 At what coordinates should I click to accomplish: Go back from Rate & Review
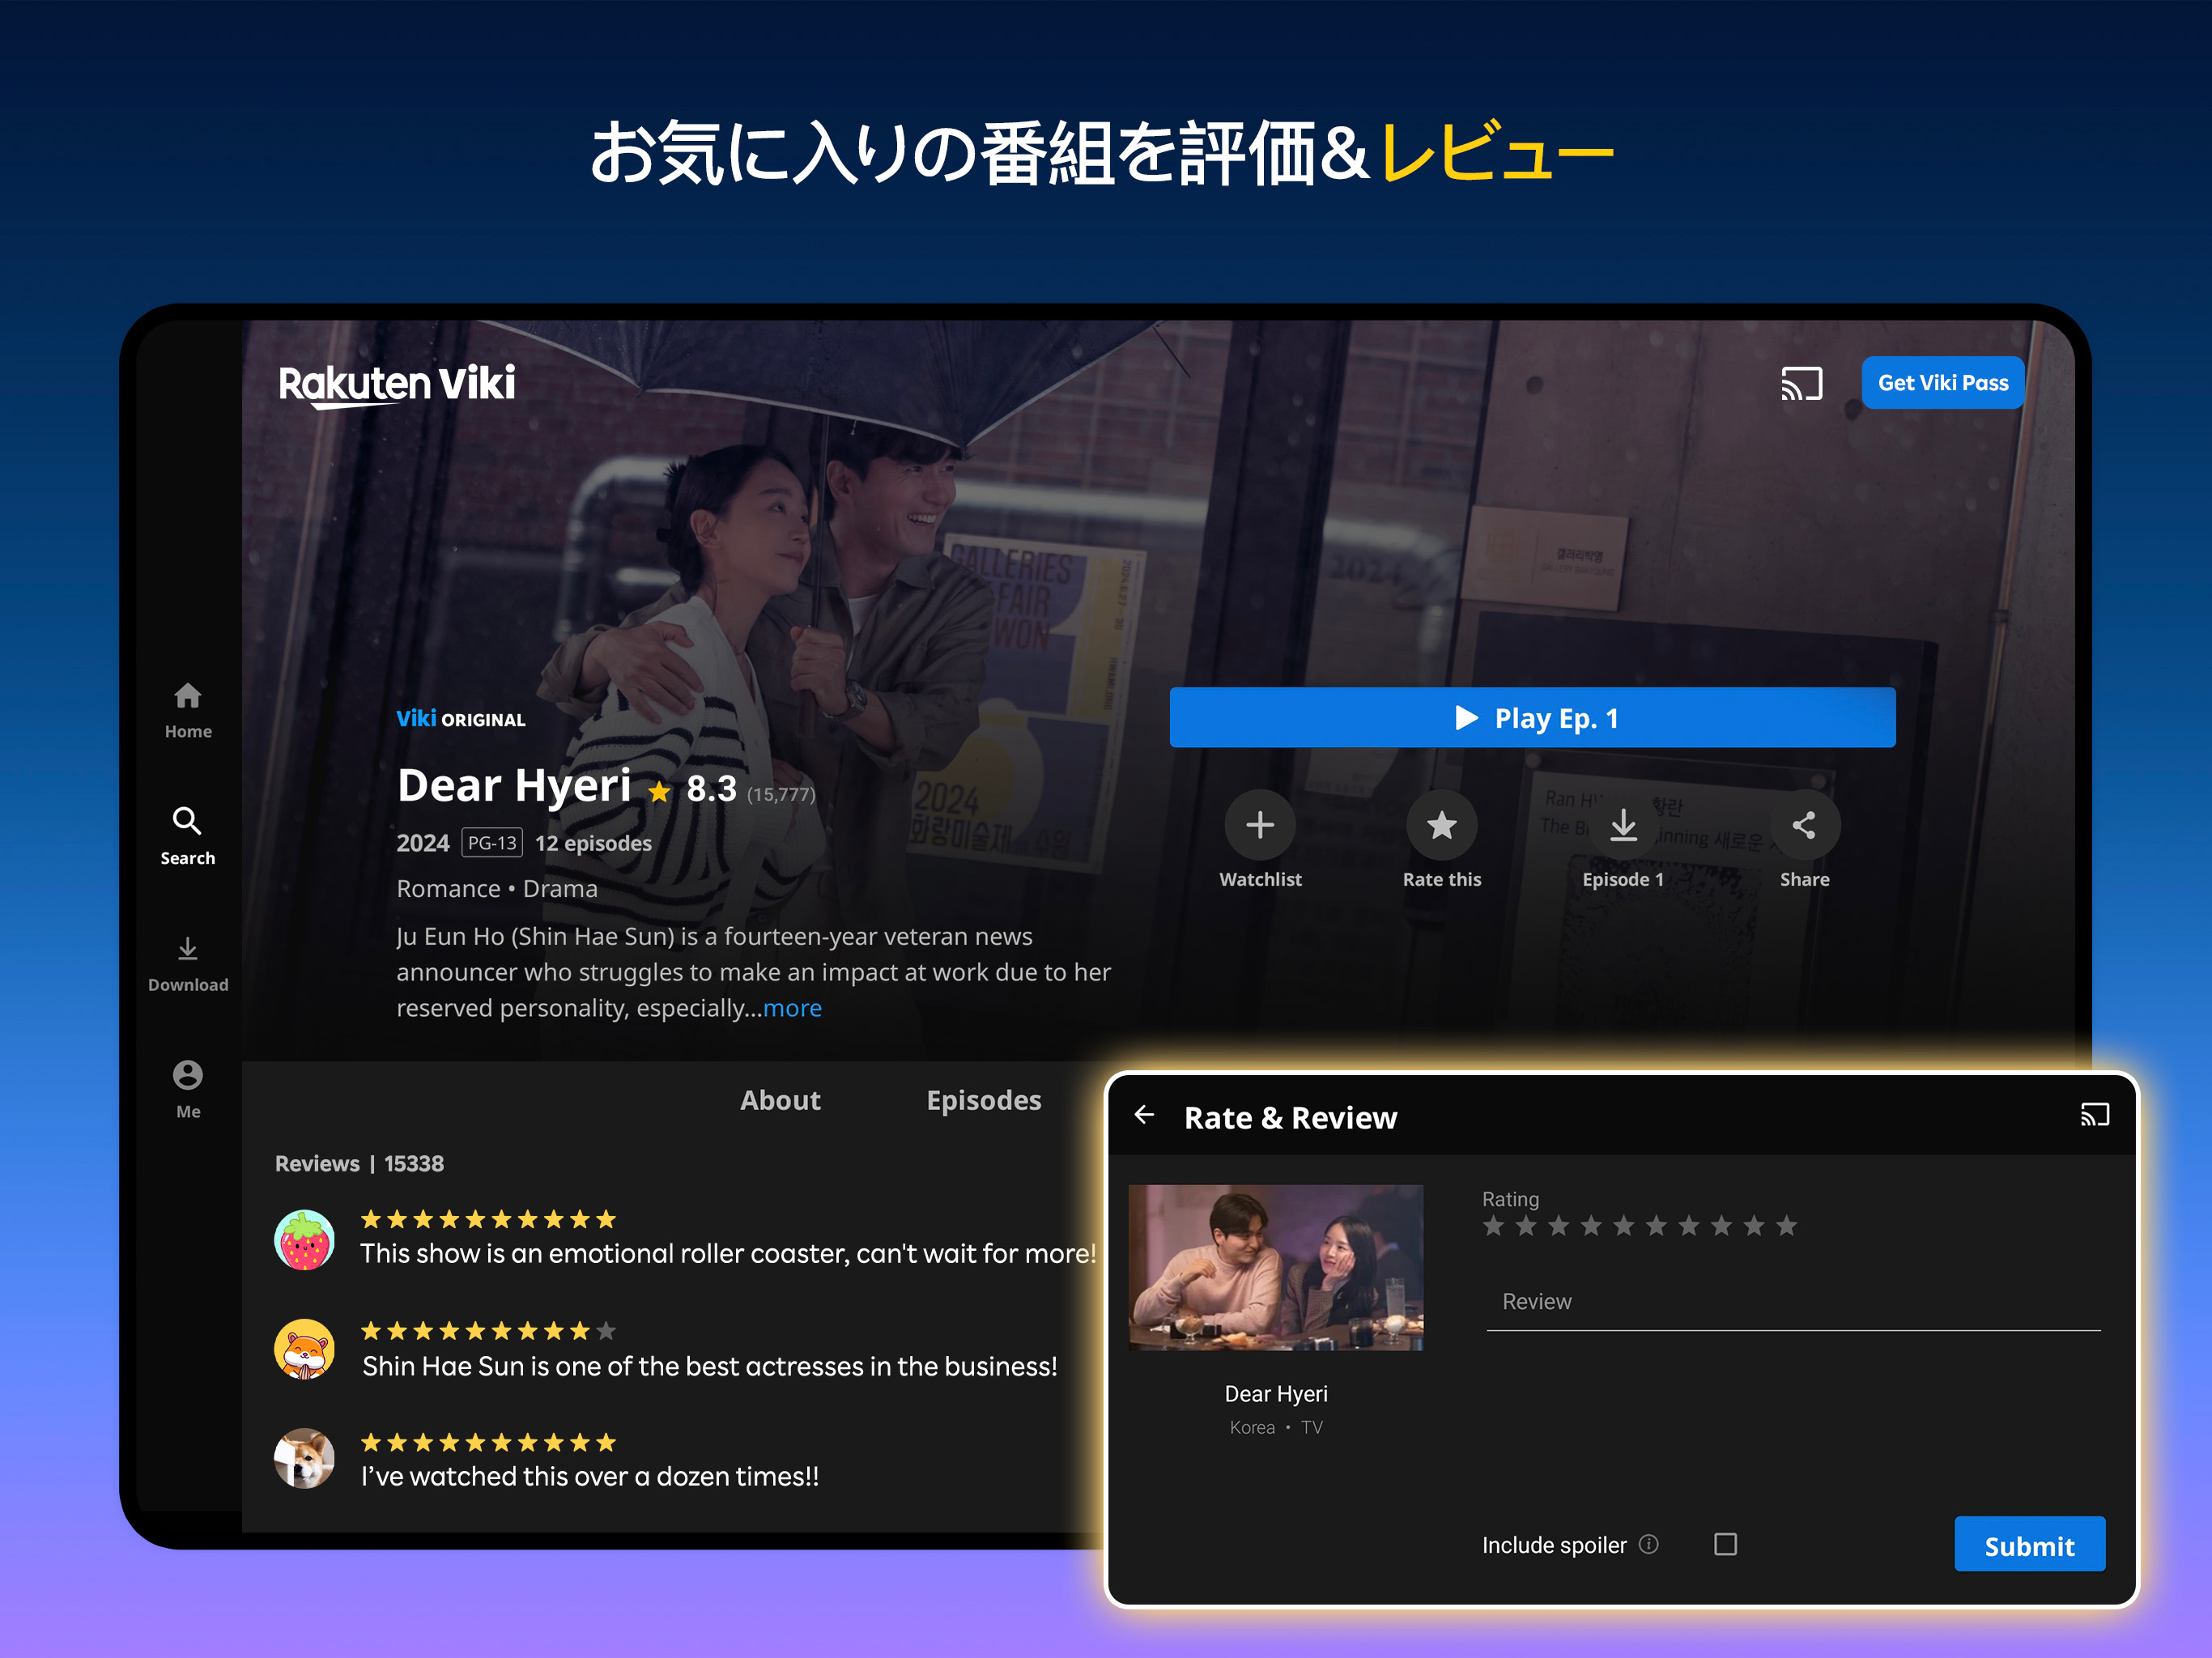[1144, 1115]
